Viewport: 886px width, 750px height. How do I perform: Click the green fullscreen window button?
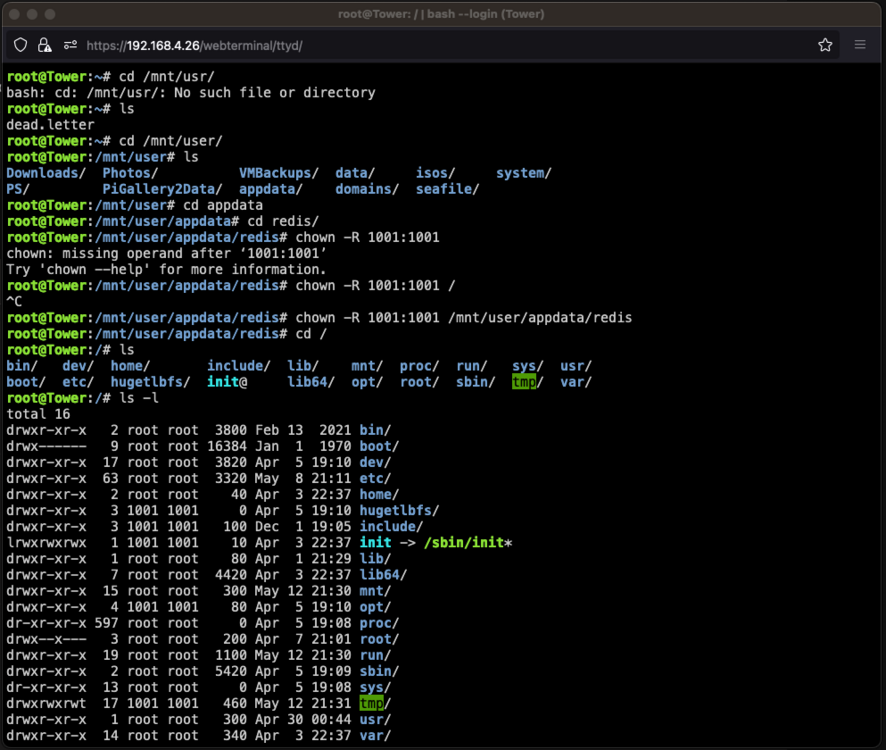(50, 14)
